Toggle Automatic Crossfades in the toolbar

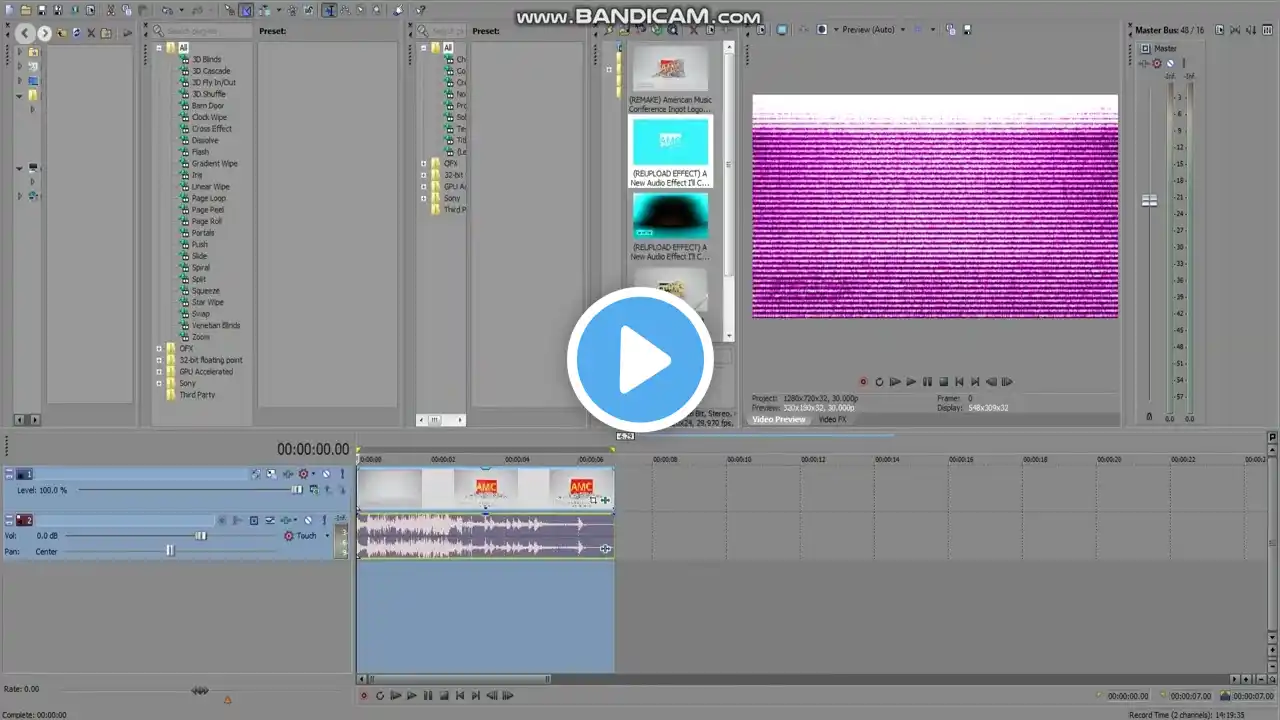[245, 10]
